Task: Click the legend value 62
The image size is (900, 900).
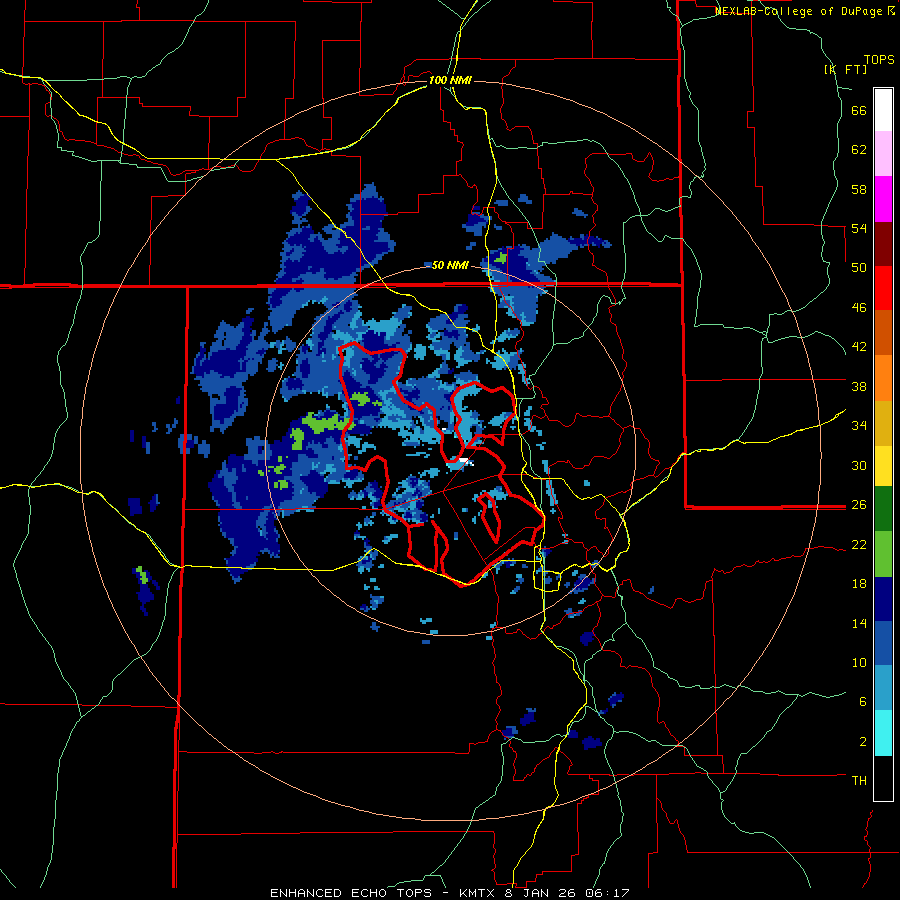Action: pos(859,150)
